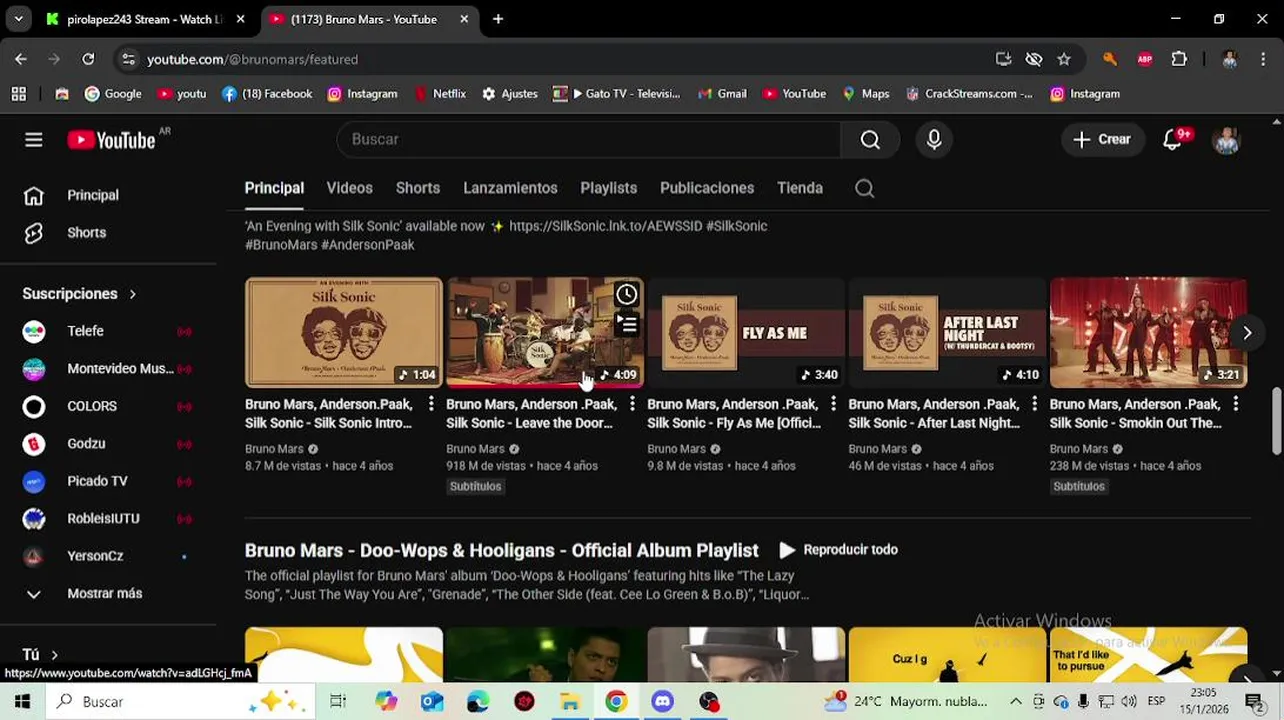1284x720 pixels.
Task: Switch to the Tienda tab
Action: click(x=800, y=188)
